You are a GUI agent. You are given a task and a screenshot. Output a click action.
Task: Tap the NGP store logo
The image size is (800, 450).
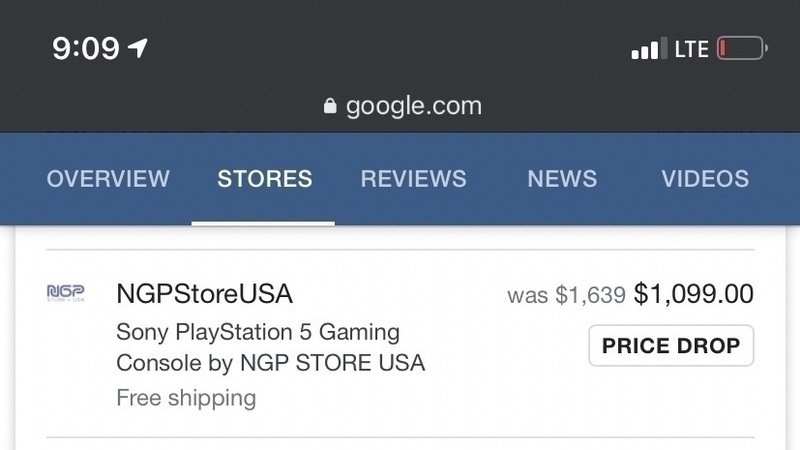(x=66, y=293)
